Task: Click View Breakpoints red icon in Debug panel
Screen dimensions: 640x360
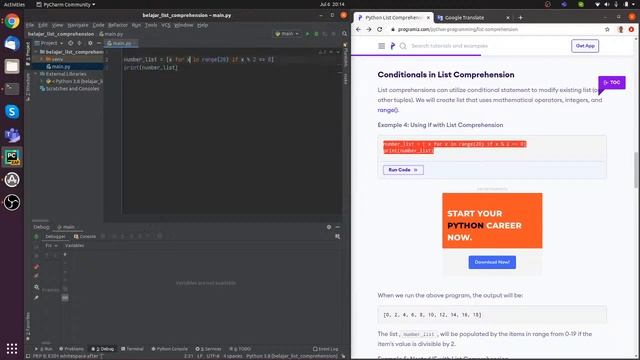Action: (36, 267)
